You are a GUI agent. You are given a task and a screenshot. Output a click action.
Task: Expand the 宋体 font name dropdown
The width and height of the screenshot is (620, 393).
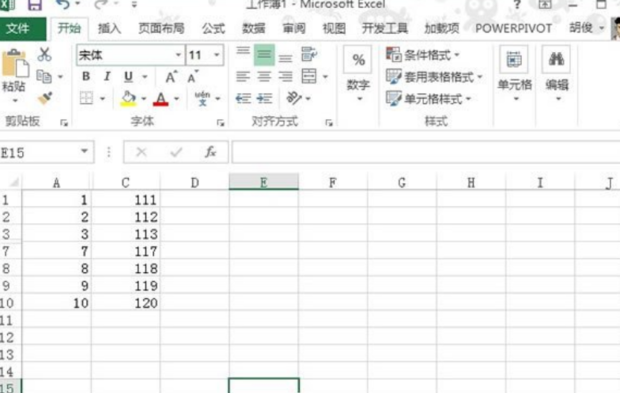pyautogui.click(x=178, y=55)
